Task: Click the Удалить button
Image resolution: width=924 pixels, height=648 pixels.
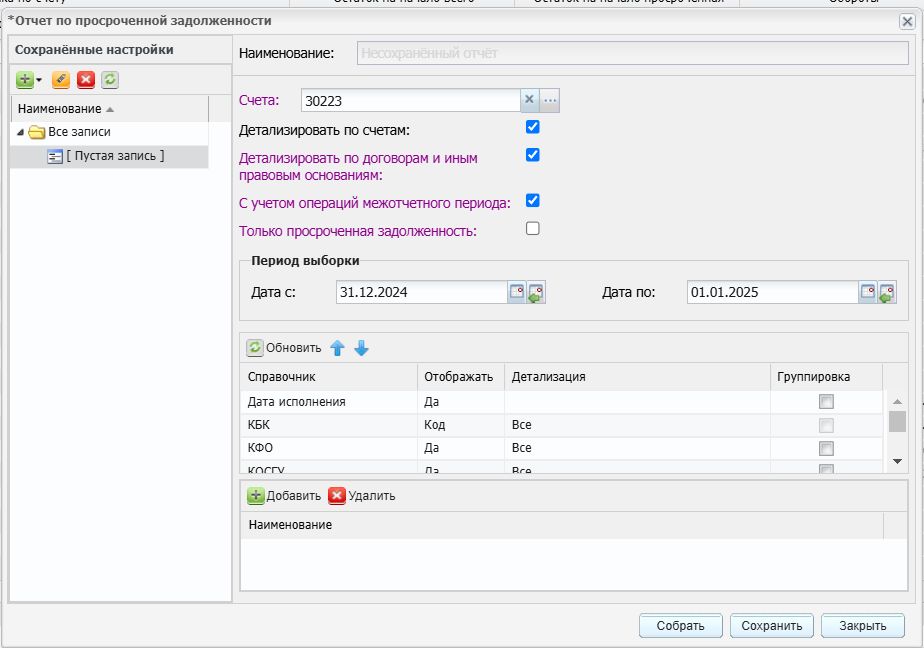Action: click(362, 495)
